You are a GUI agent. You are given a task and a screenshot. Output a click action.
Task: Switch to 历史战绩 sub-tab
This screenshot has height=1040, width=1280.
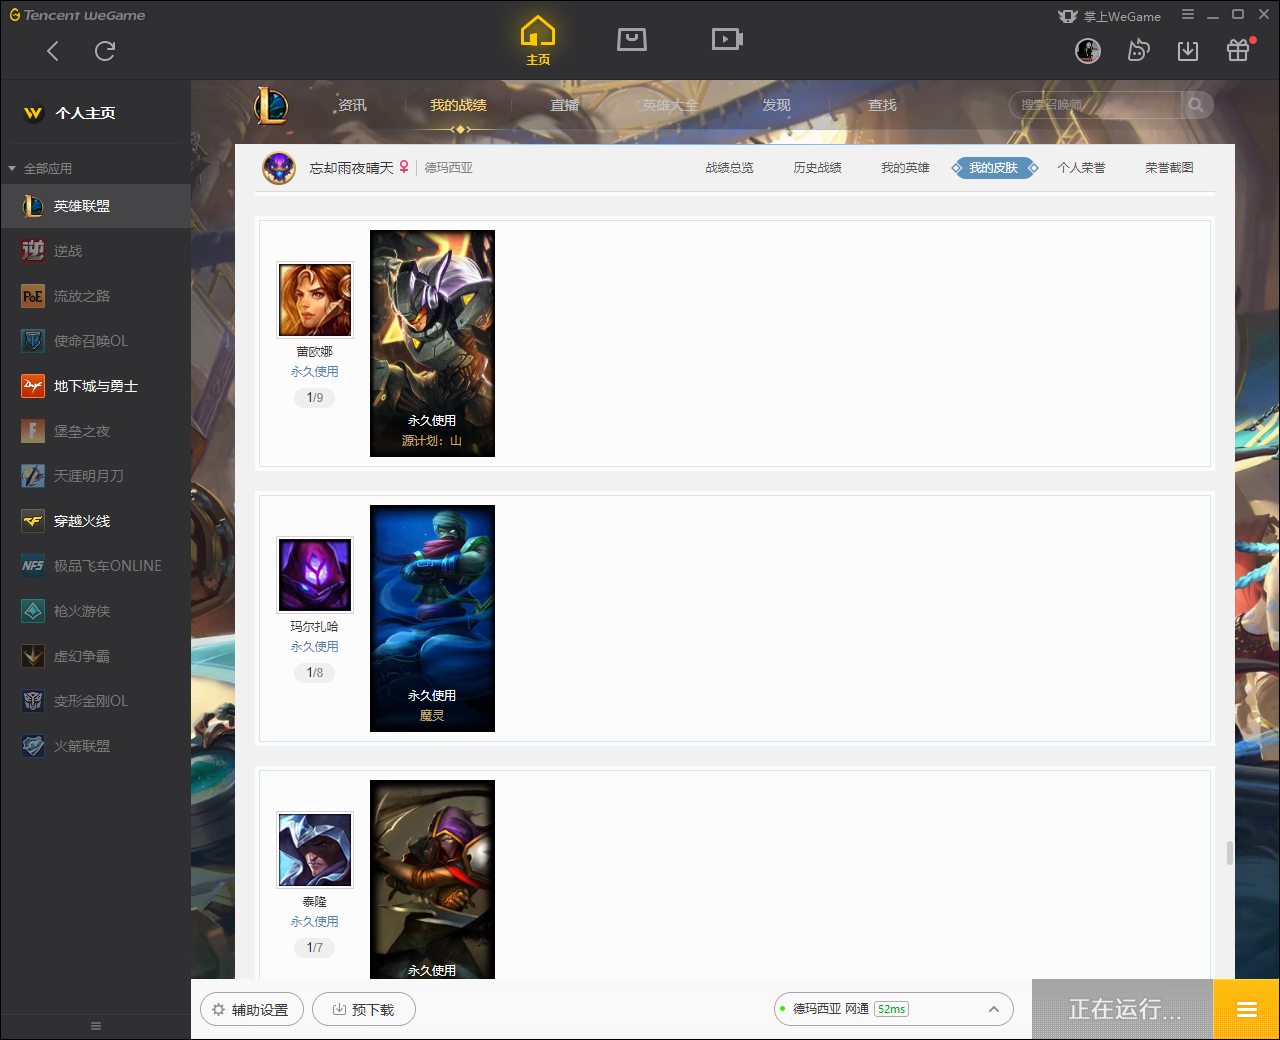[x=817, y=168]
